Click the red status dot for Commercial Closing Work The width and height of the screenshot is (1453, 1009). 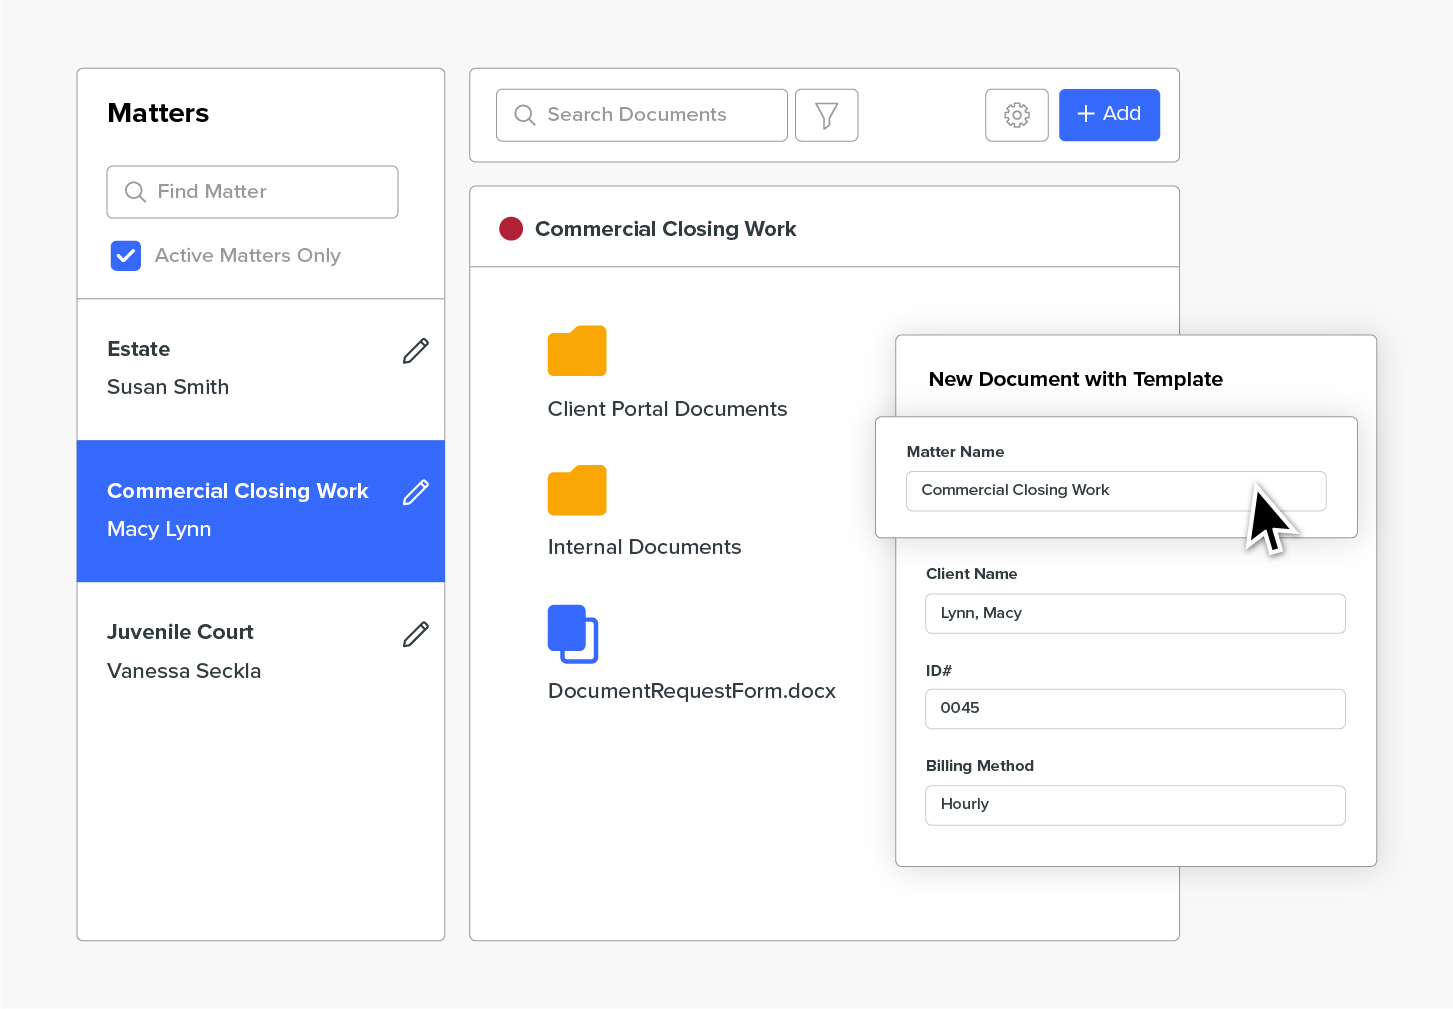[x=511, y=228]
